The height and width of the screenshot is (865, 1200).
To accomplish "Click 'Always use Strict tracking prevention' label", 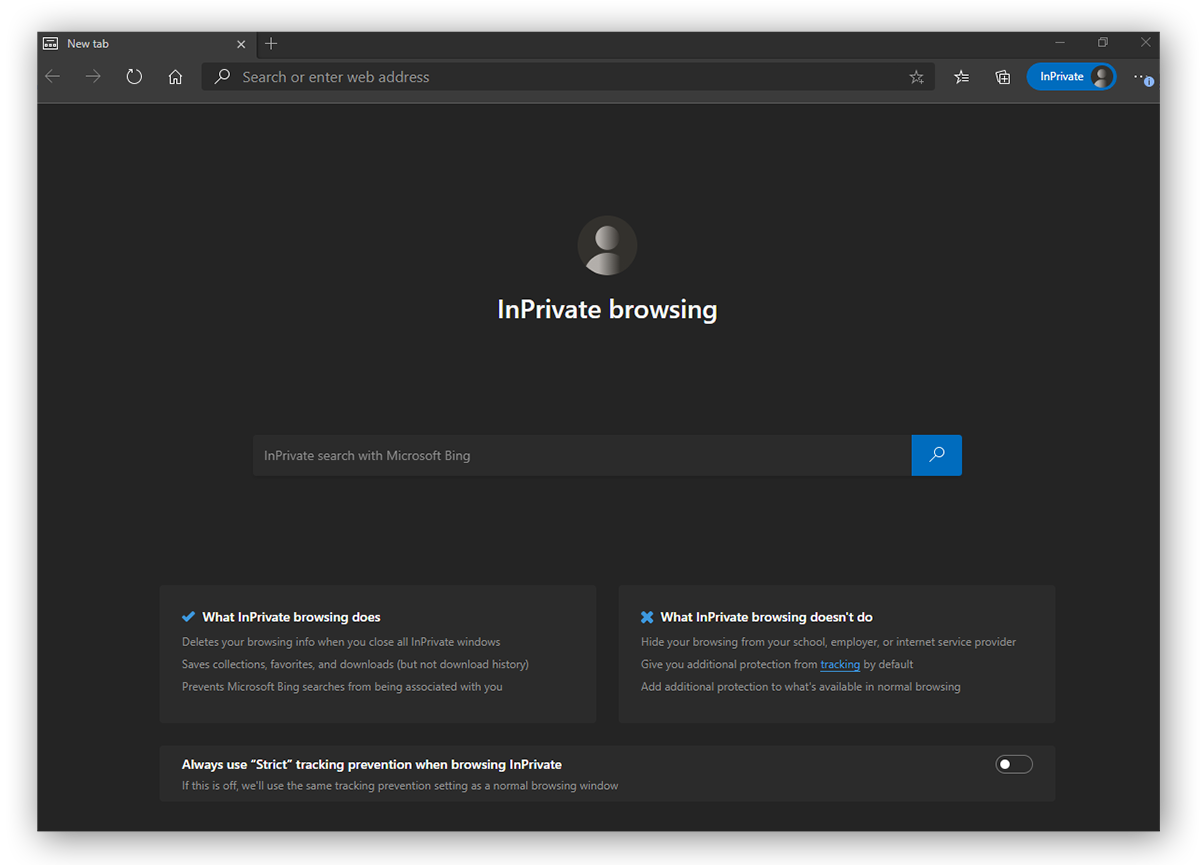I will point(372,764).
